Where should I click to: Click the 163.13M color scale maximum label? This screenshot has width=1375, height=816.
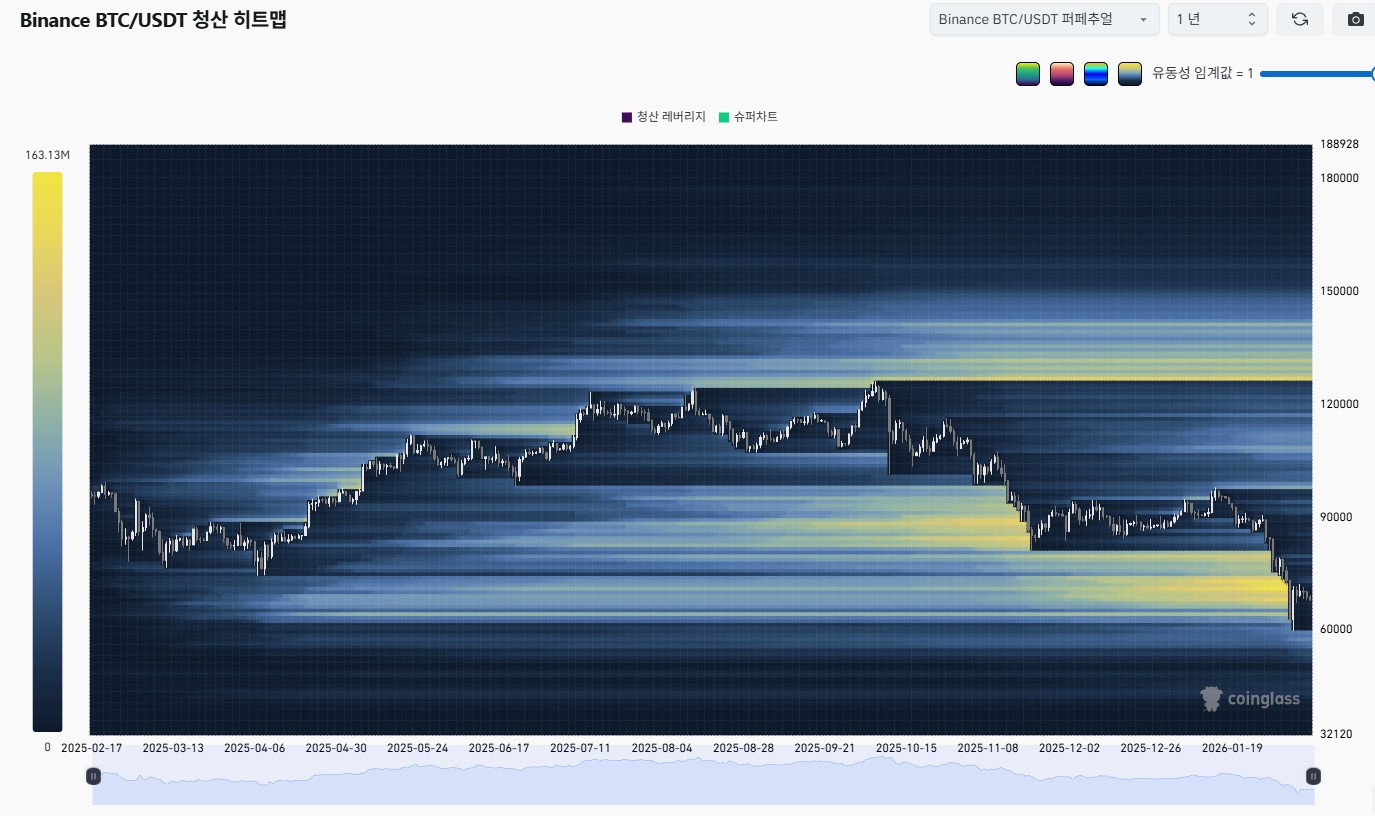pyautogui.click(x=47, y=155)
